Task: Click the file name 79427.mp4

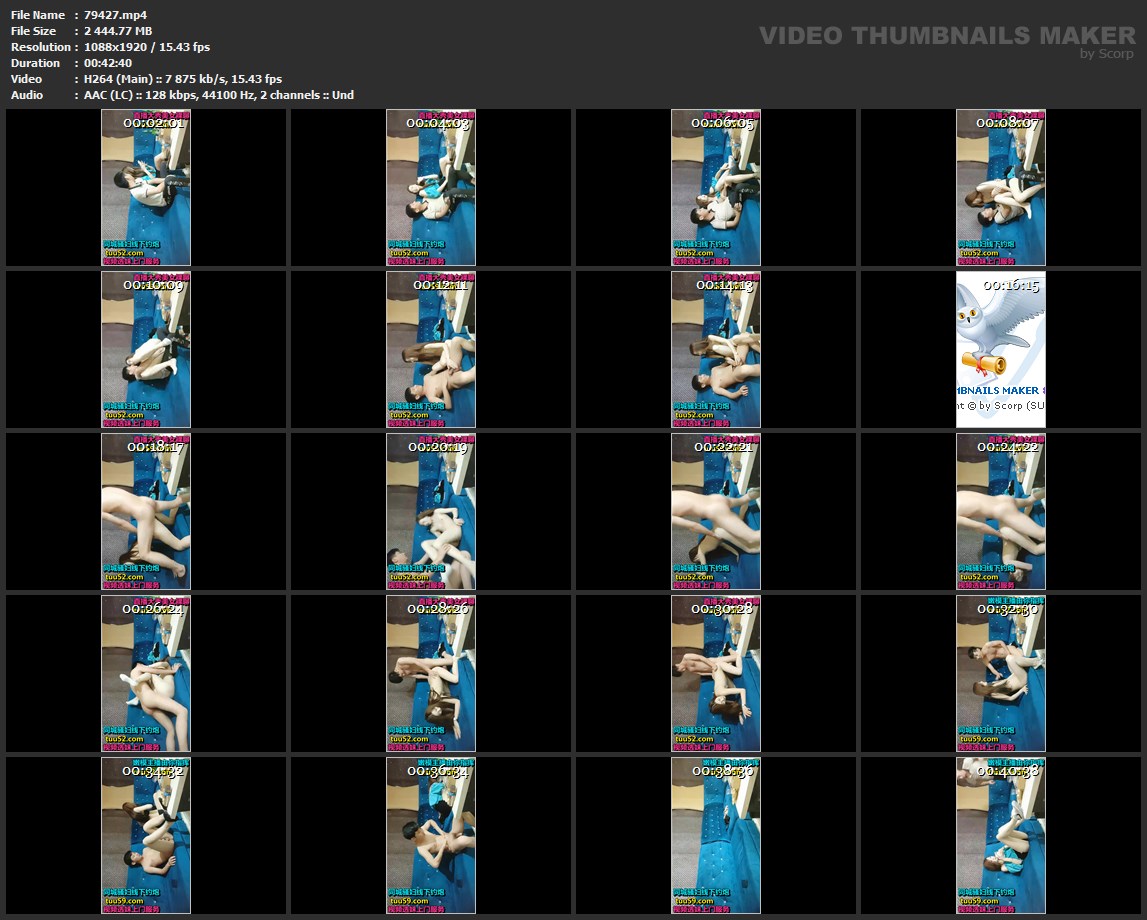Action: pos(115,15)
